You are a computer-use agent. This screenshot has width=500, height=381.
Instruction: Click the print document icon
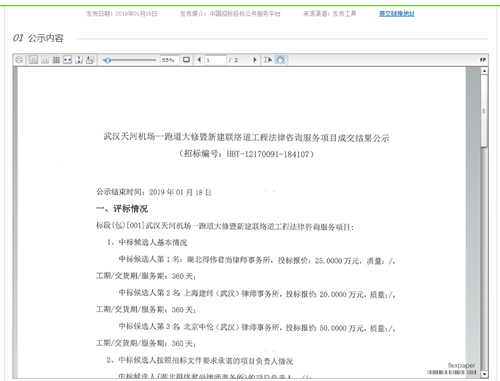coord(19,60)
